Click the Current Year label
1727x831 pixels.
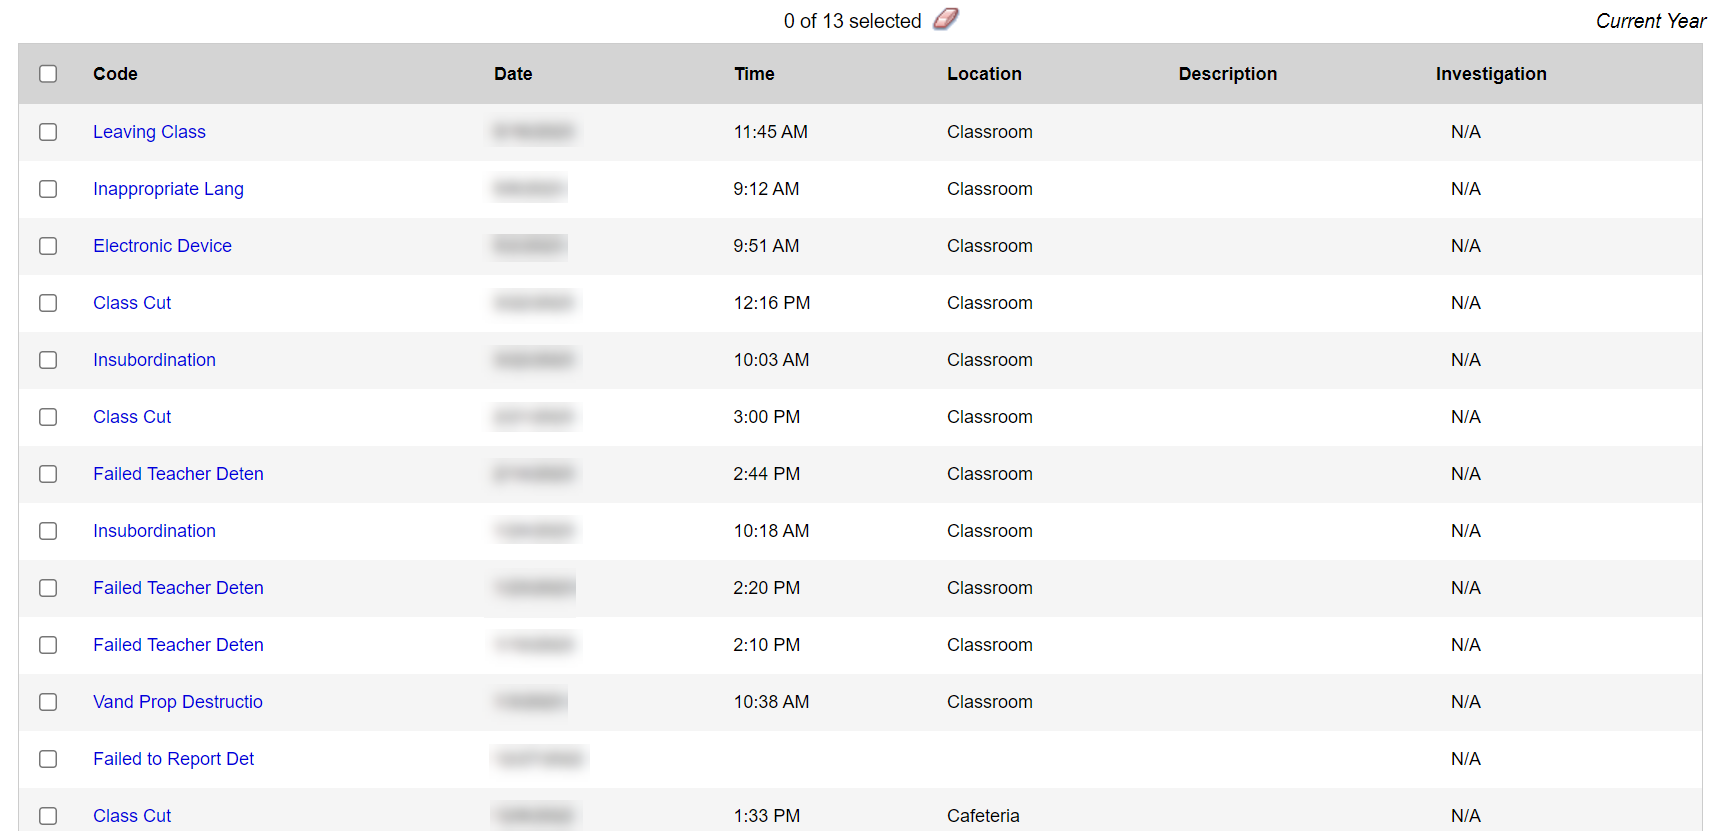[x=1650, y=21]
